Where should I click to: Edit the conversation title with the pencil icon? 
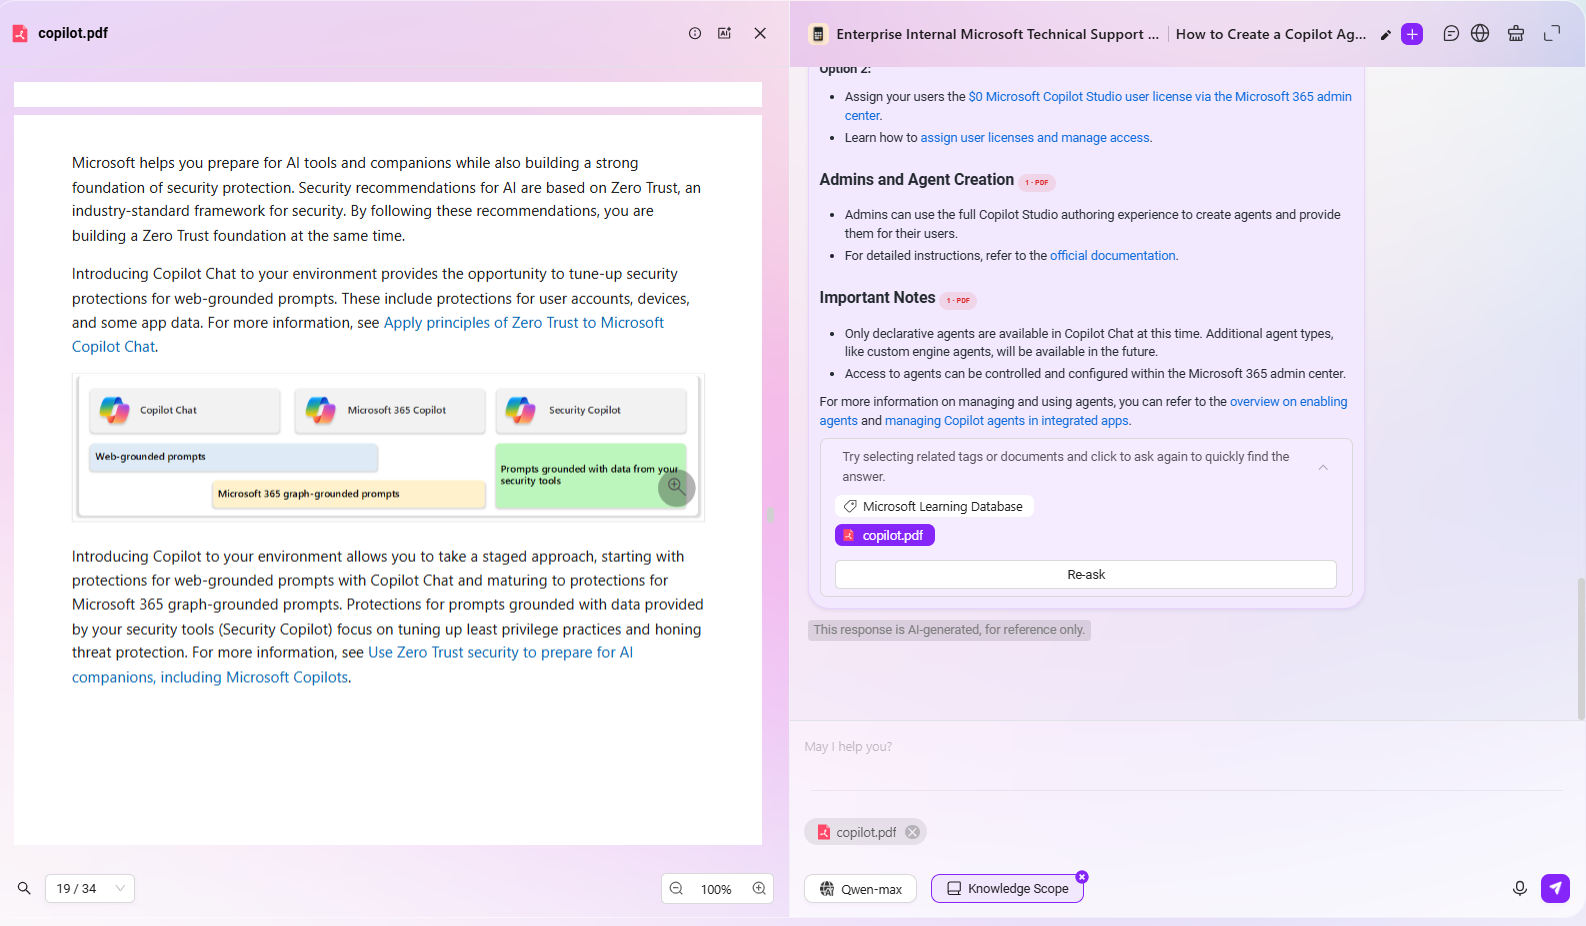coord(1385,35)
